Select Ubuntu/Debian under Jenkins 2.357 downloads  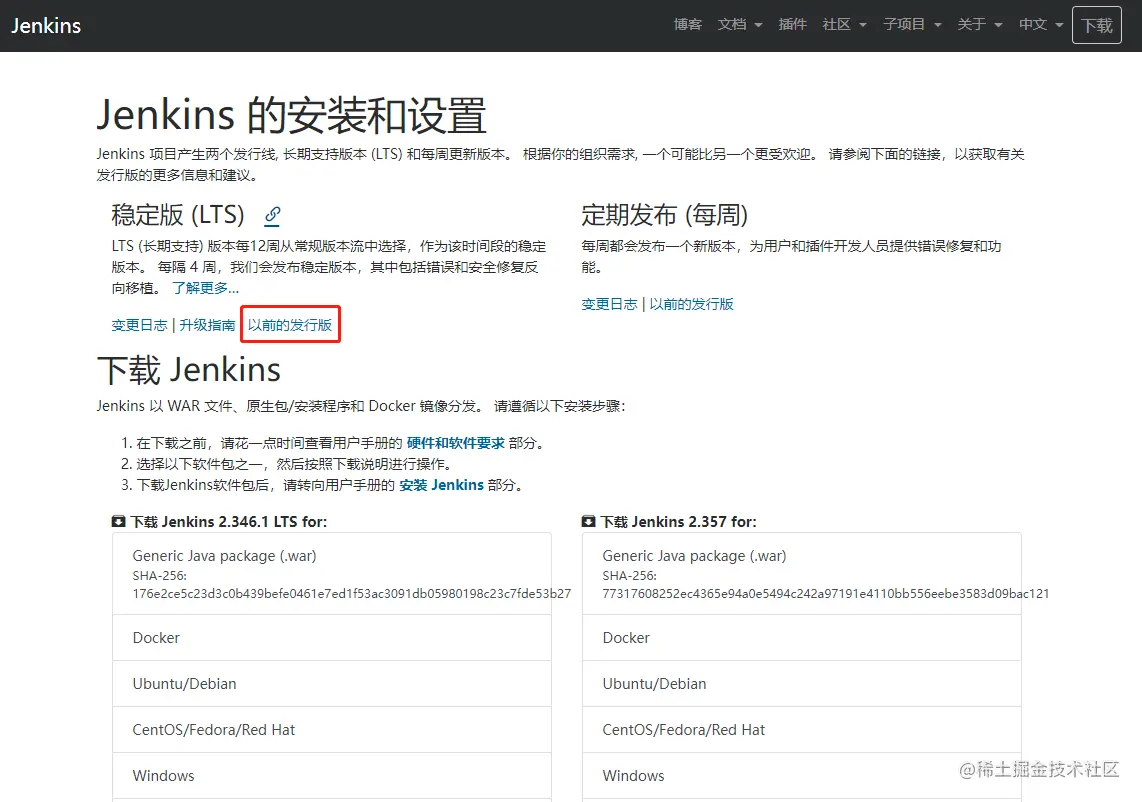tap(802, 683)
